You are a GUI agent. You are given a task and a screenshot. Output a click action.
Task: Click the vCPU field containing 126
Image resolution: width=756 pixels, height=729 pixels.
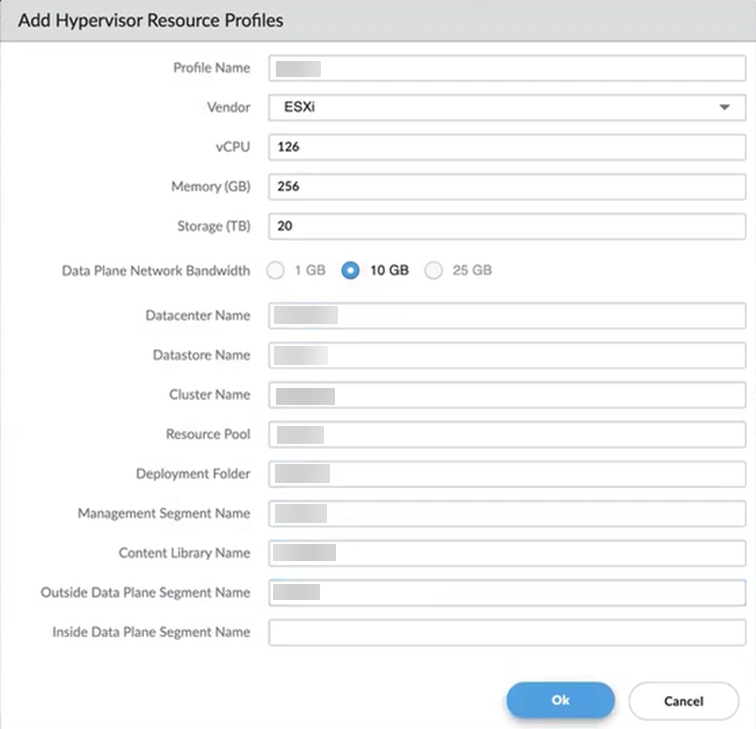[506, 147]
